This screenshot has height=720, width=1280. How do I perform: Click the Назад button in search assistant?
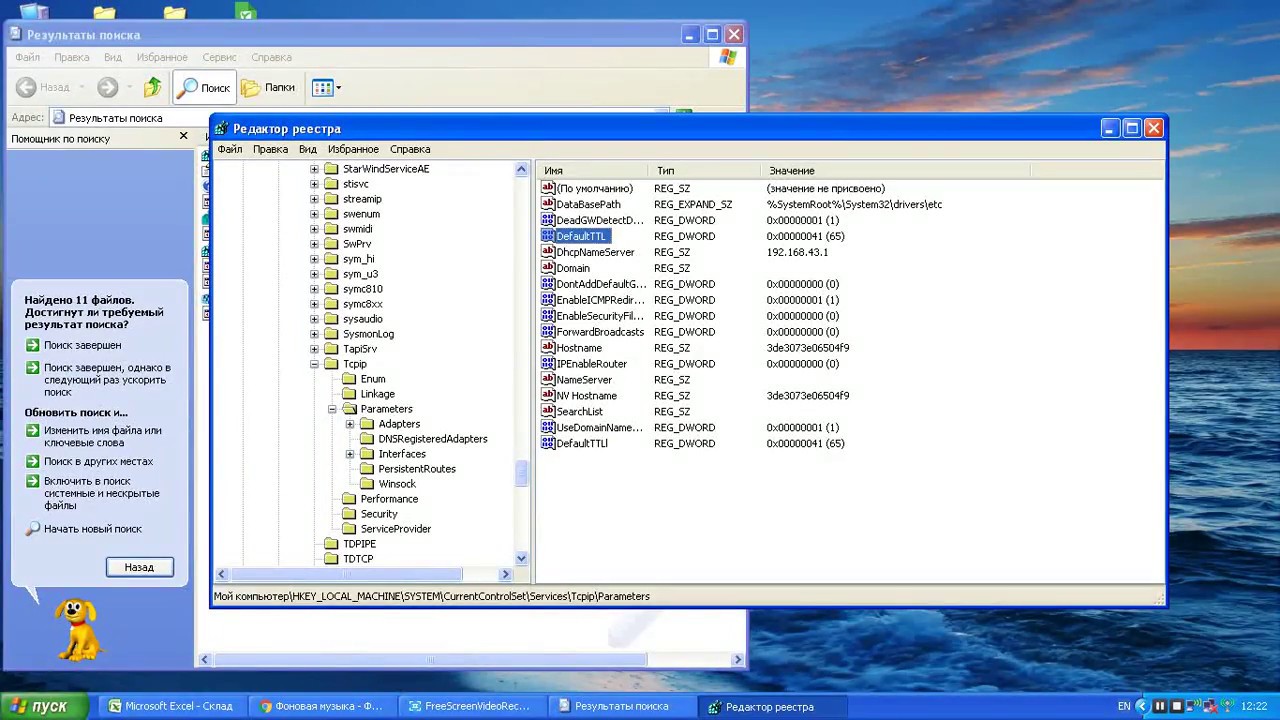pos(139,567)
